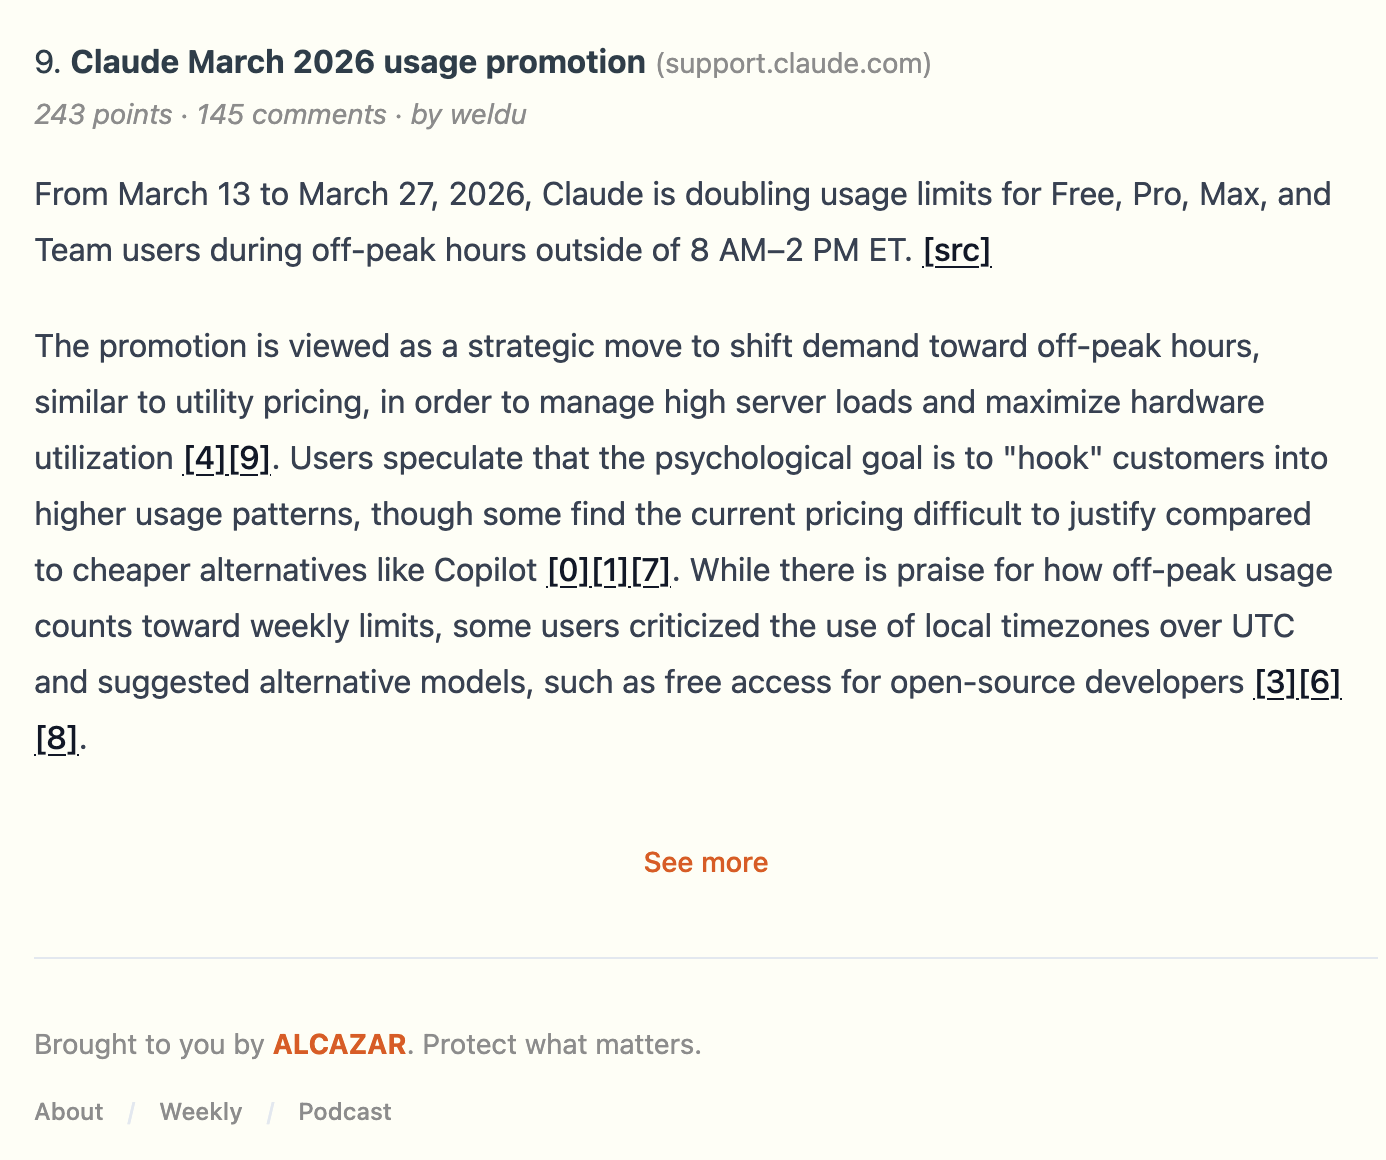Open the Claude March 2026 usage promotion article
The image size is (1386, 1160).
[x=359, y=62]
